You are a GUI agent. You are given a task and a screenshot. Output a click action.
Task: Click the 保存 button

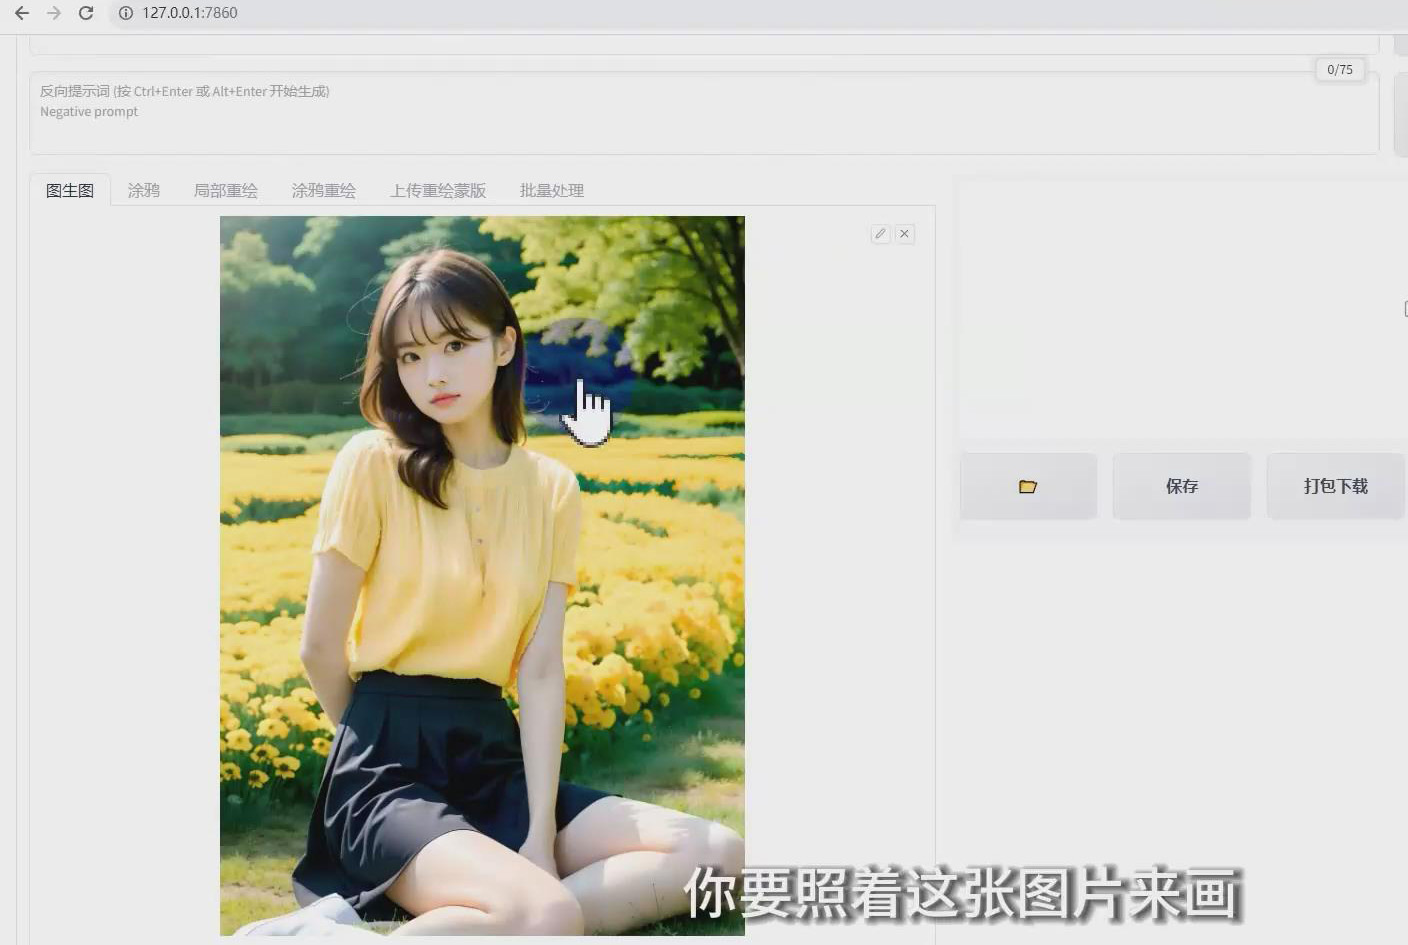(x=1182, y=486)
